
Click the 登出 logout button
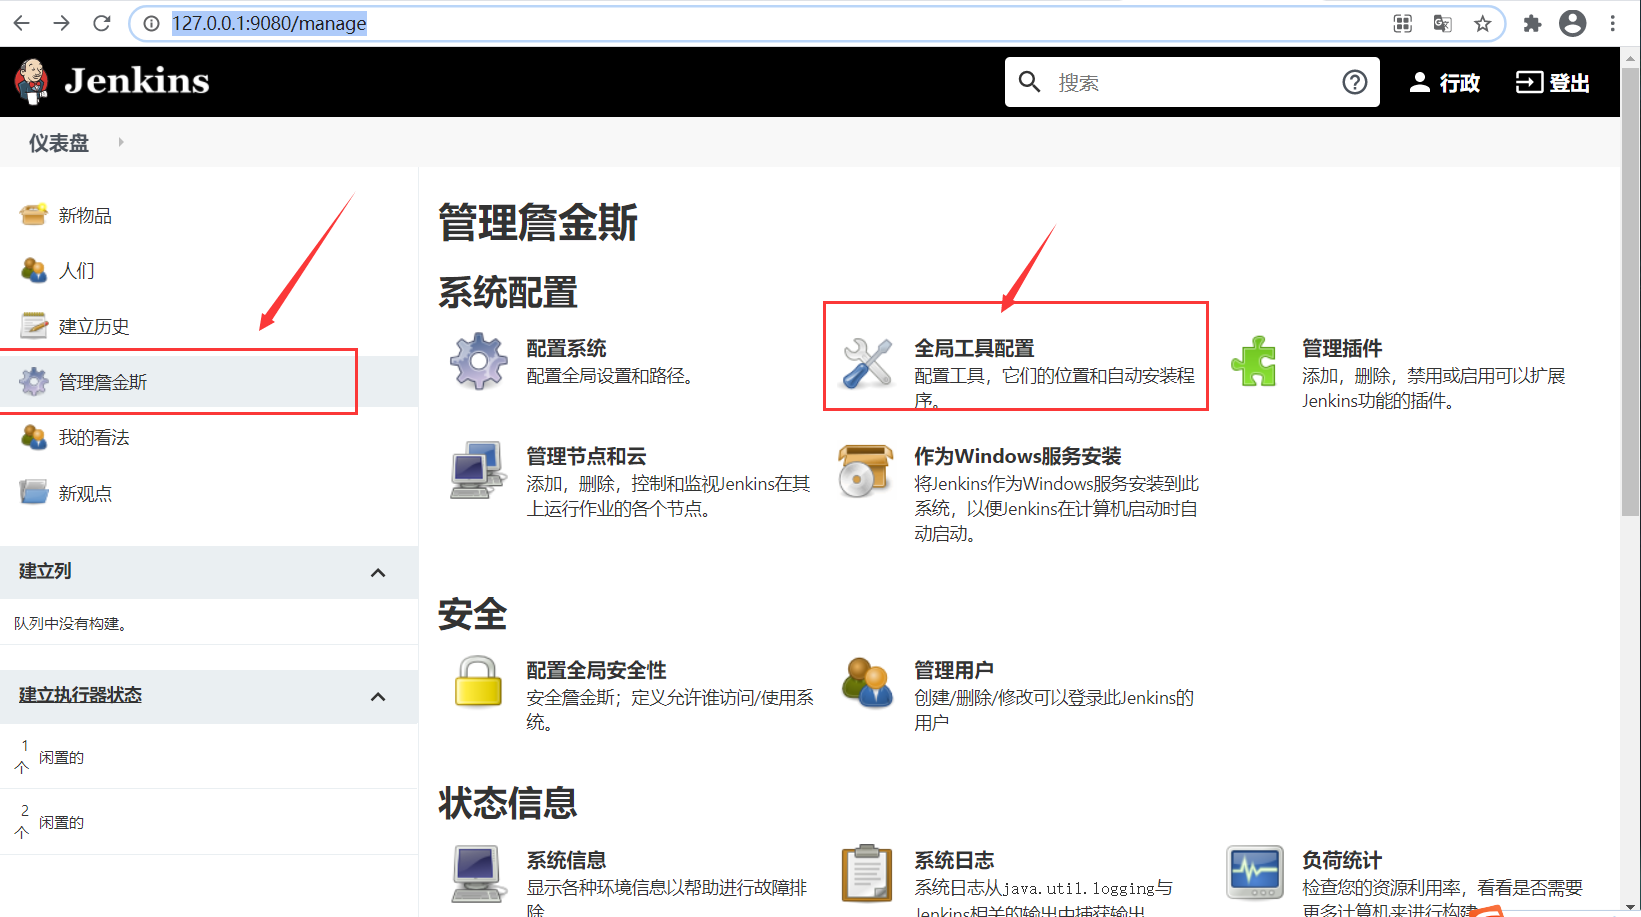point(1552,83)
